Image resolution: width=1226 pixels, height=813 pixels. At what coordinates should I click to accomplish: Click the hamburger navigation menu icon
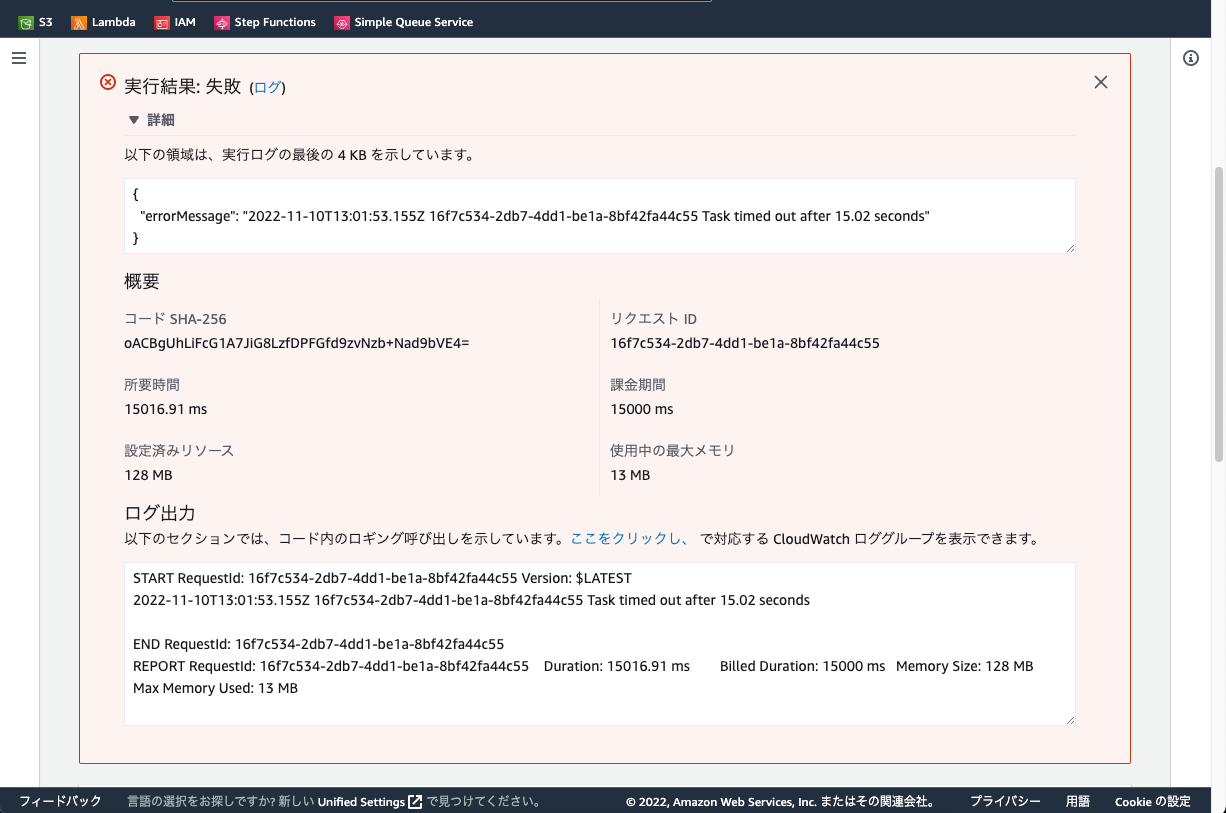(x=18, y=57)
